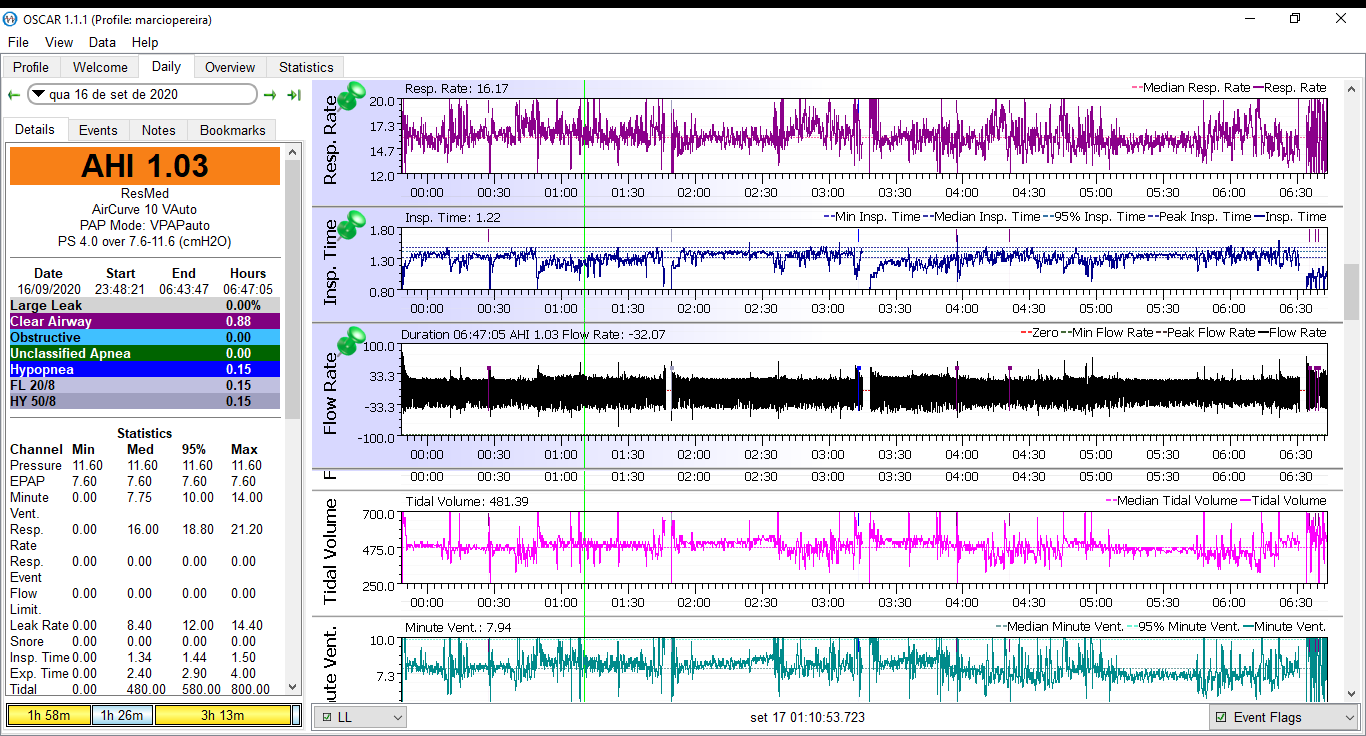Click the purple Clear Airway event row

tap(145, 321)
